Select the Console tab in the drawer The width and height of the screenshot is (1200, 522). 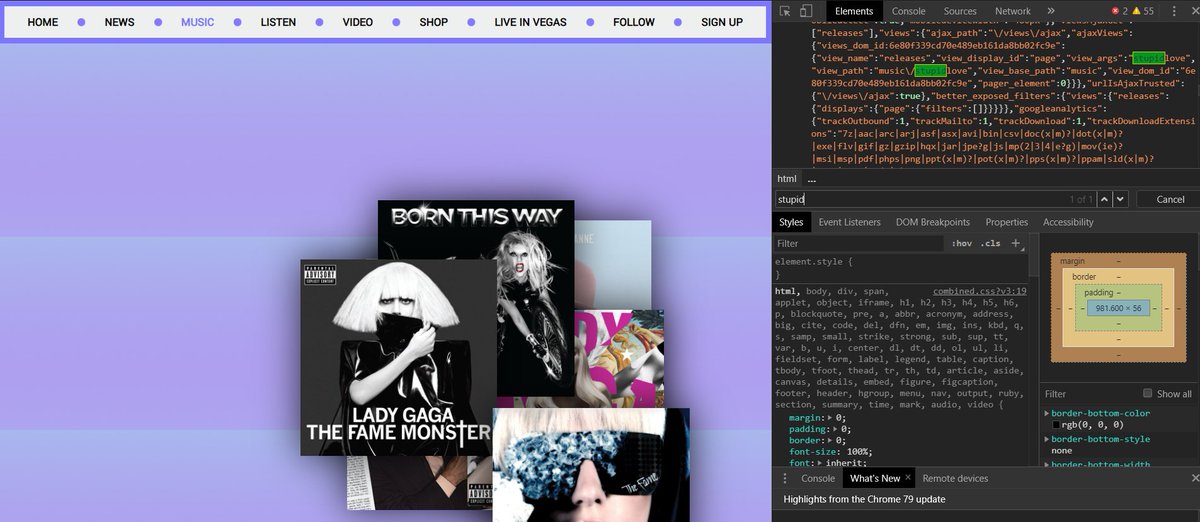(x=818, y=478)
